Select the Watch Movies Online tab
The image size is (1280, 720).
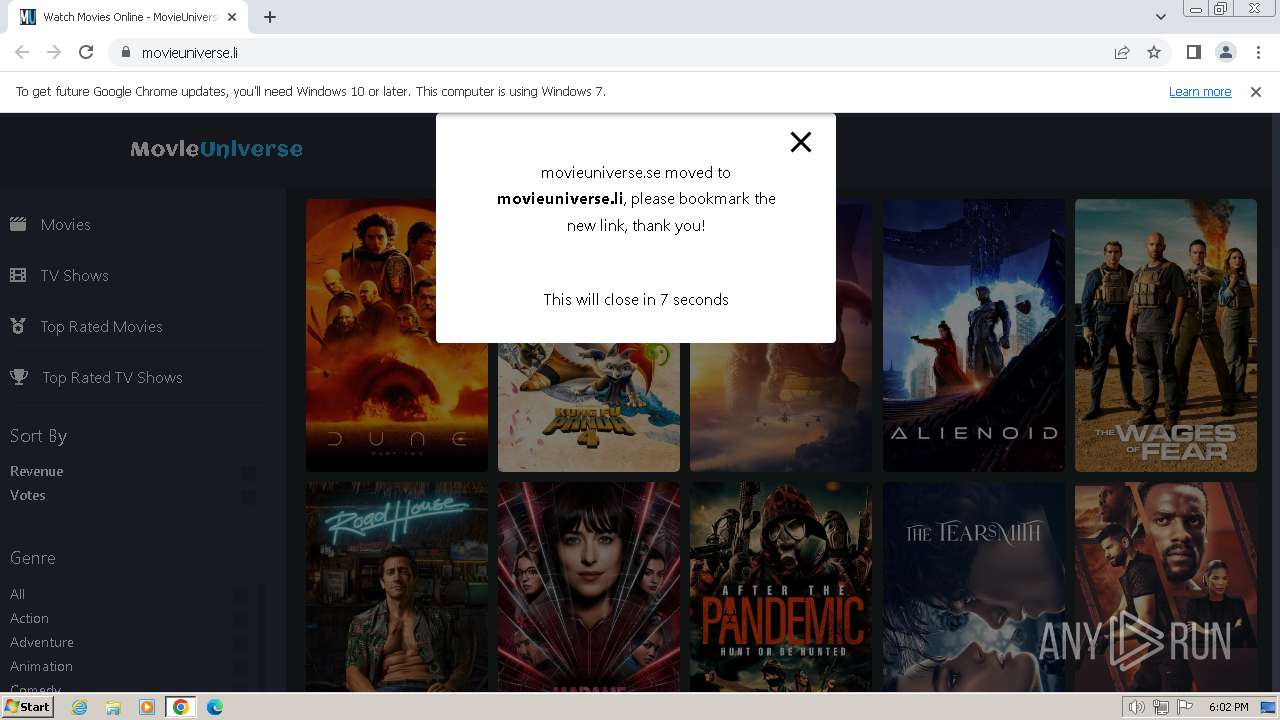pos(129,17)
